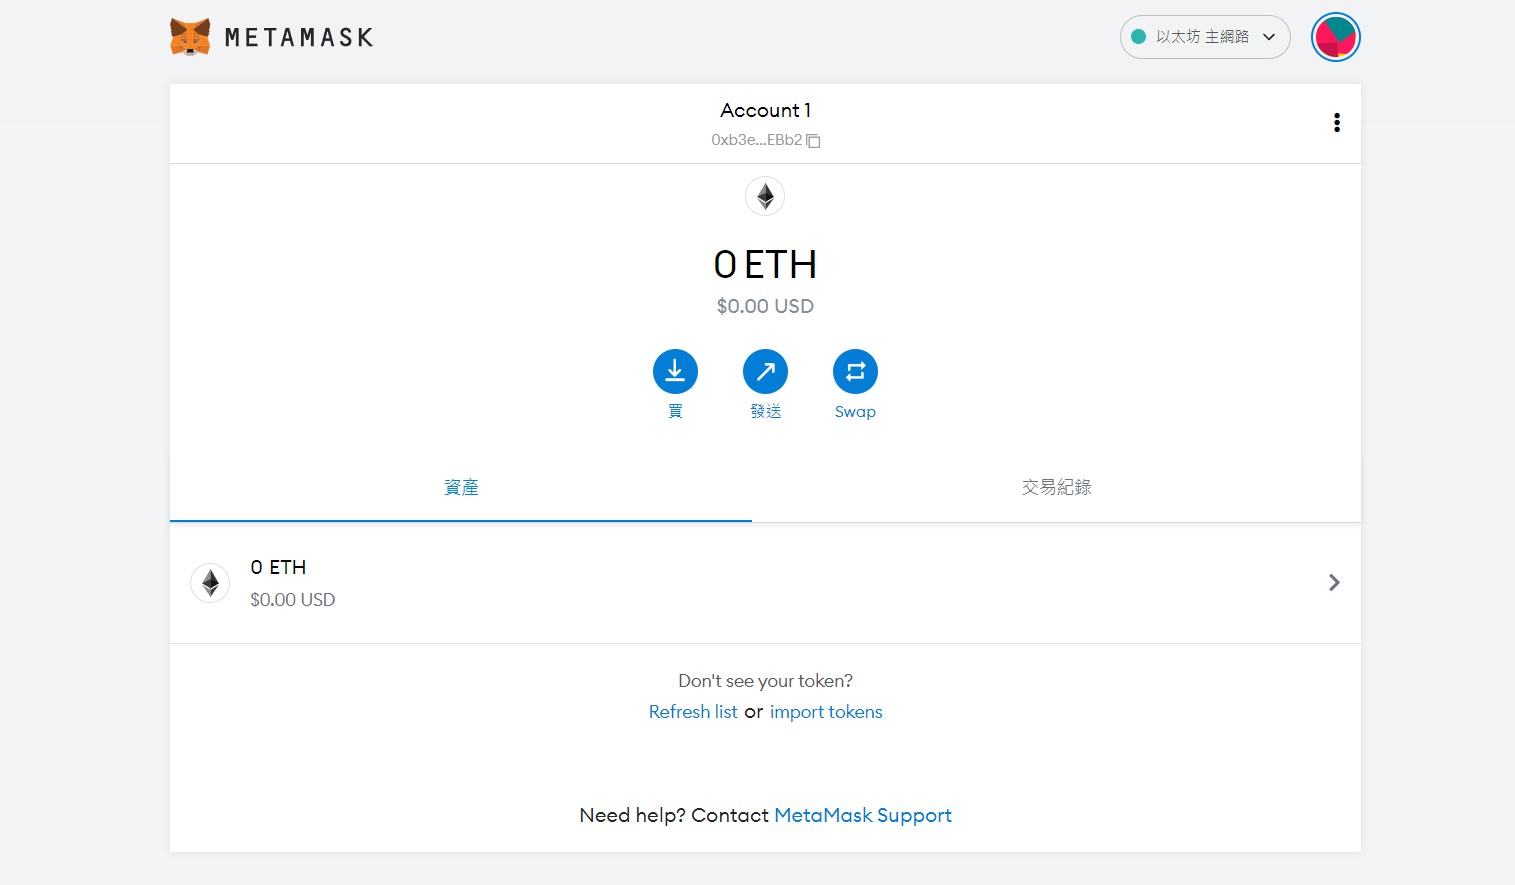1515x885 pixels.
Task: Click the large 0 ETH balance text
Action: coord(765,265)
